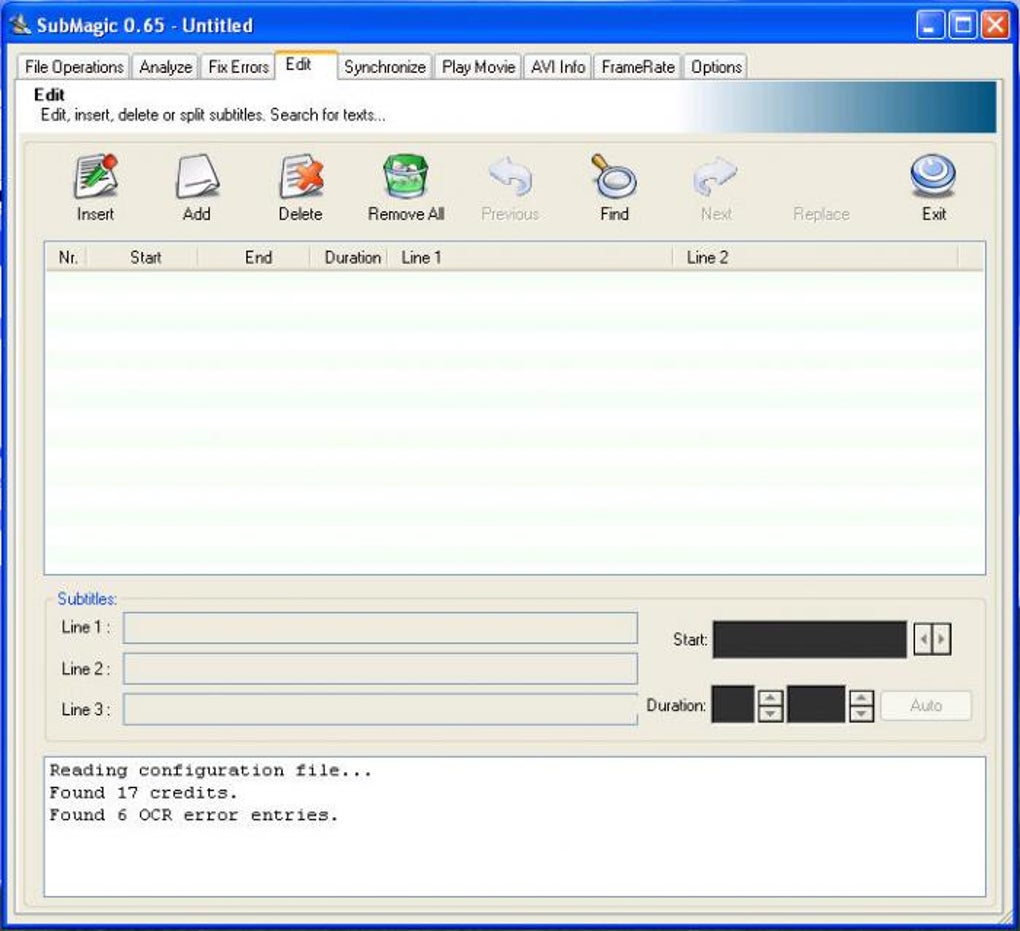Click the Start time field
Screen dimensions: 1020x931
pos(810,640)
